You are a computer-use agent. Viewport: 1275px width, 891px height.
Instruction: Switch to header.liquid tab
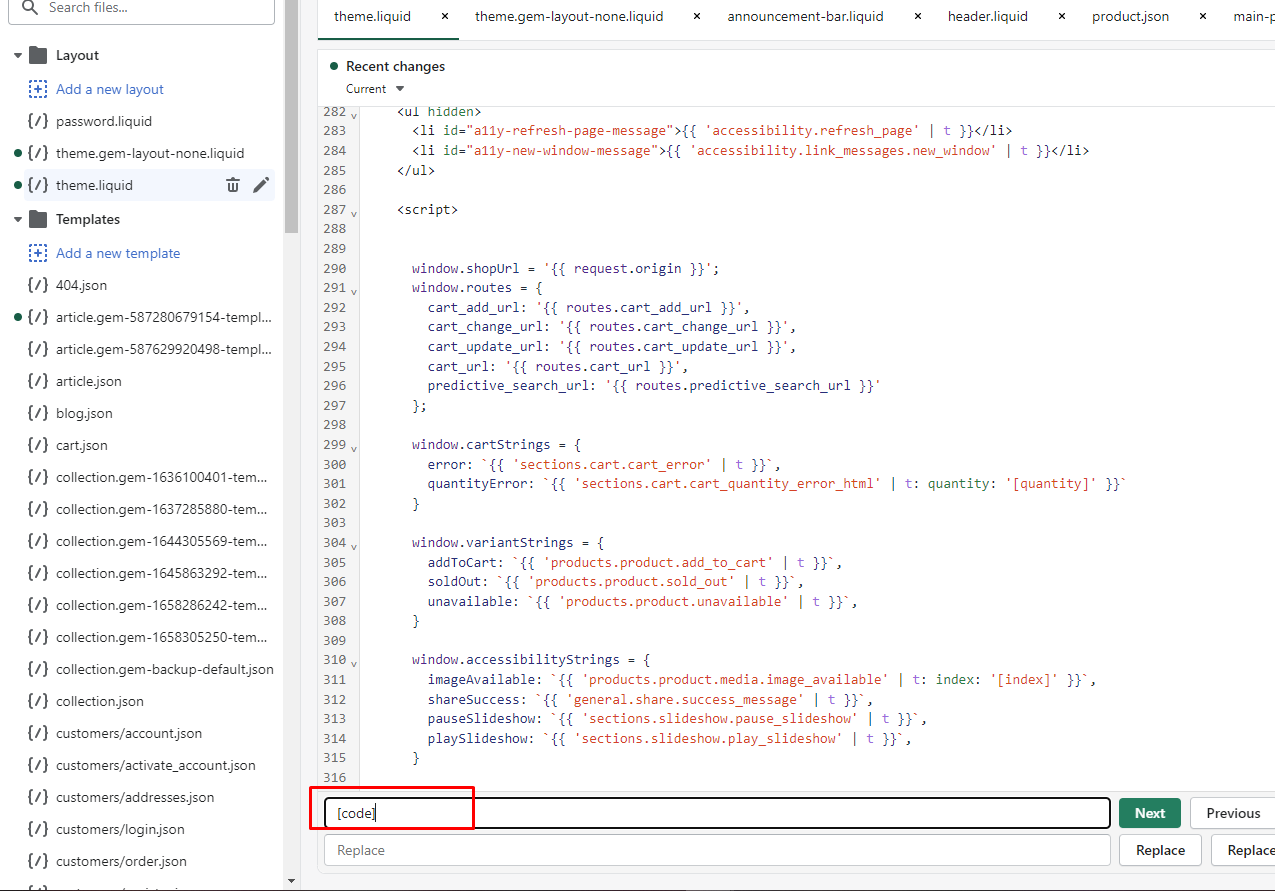tap(988, 16)
